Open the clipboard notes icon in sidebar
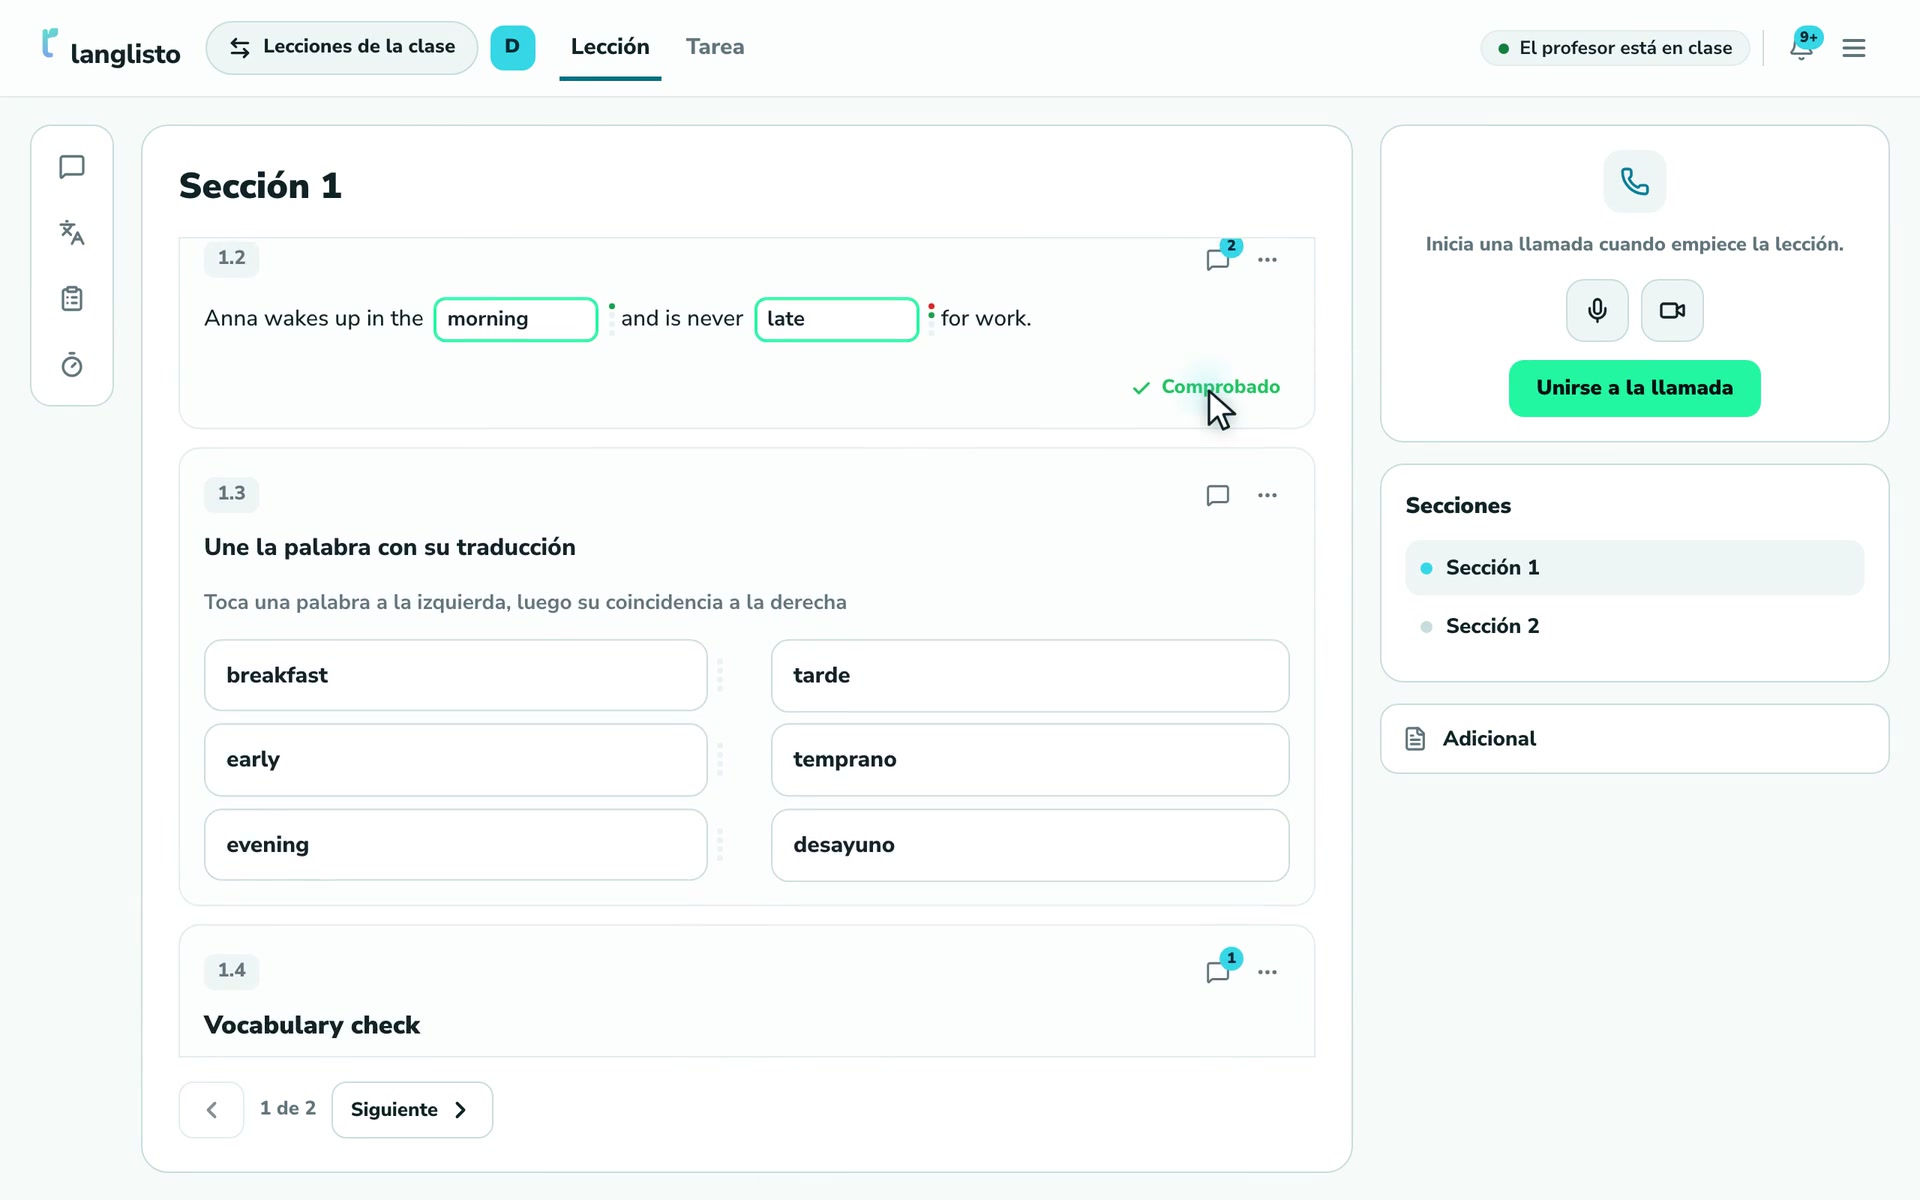The image size is (1920, 1200). (72, 299)
